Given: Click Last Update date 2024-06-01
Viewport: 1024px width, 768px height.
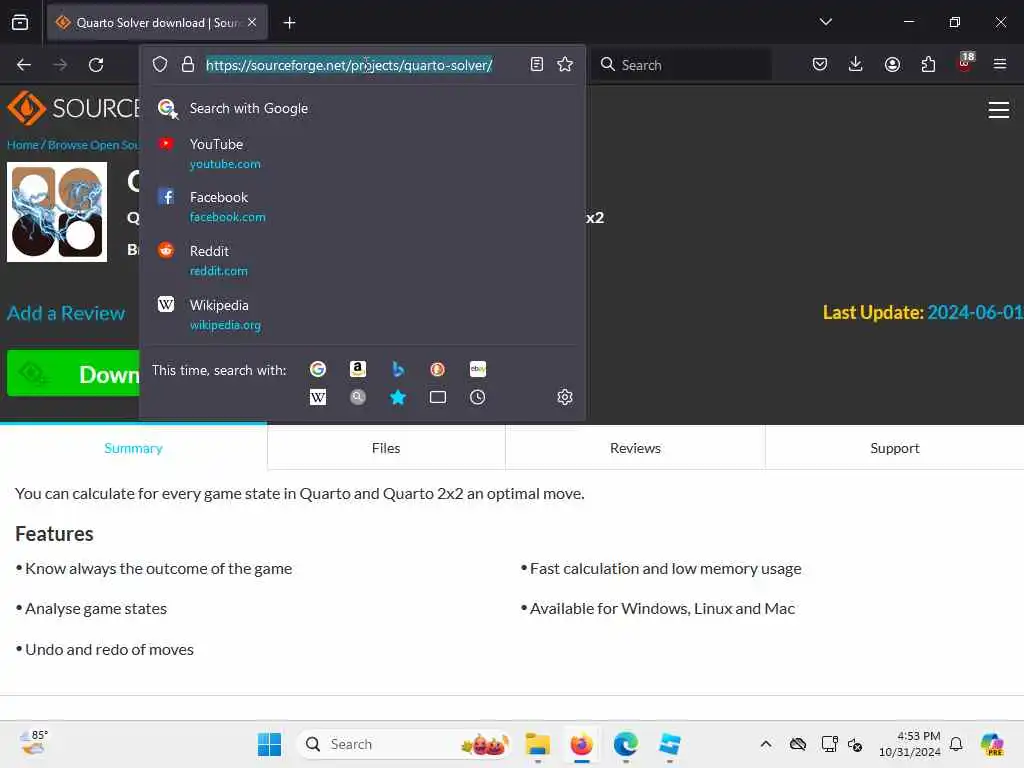Looking at the screenshot, I should 975,312.
